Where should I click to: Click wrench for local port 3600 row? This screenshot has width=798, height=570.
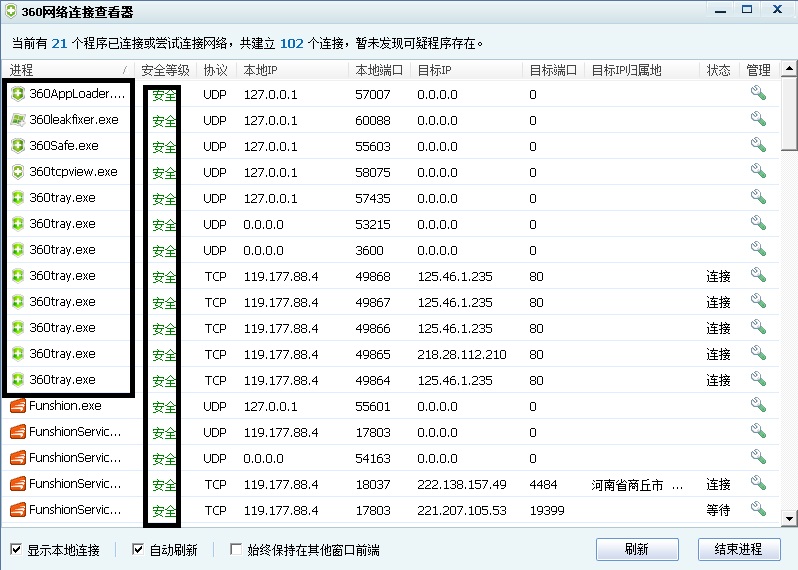(758, 249)
